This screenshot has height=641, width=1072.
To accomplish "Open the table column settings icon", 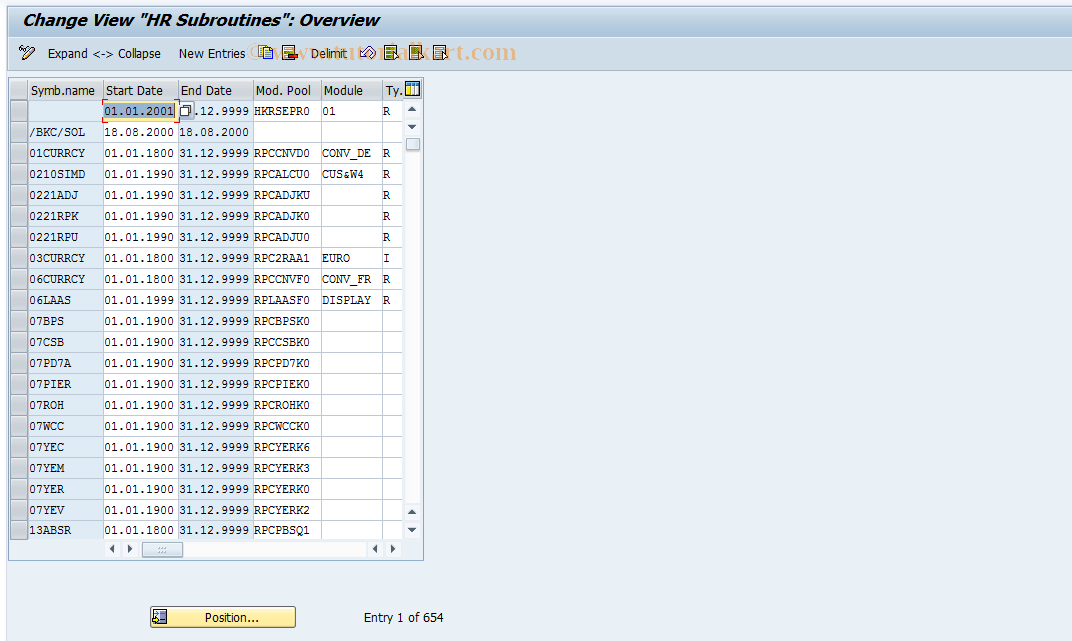I will point(412,89).
